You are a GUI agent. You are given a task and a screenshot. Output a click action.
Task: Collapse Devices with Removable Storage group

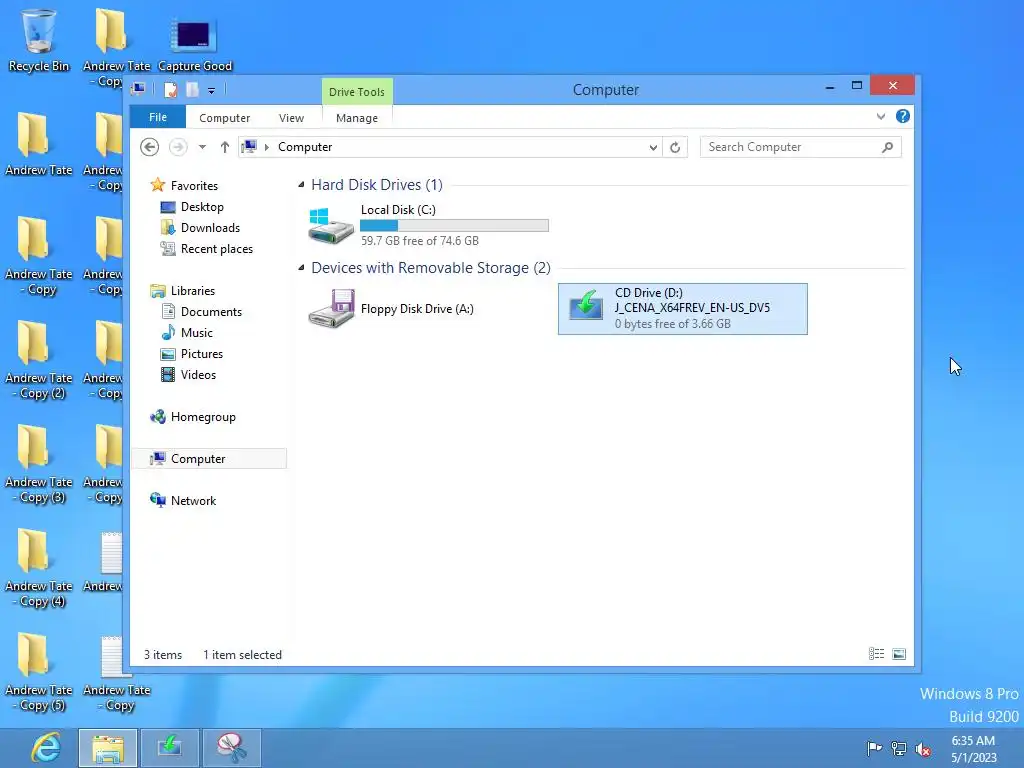point(301,268)
